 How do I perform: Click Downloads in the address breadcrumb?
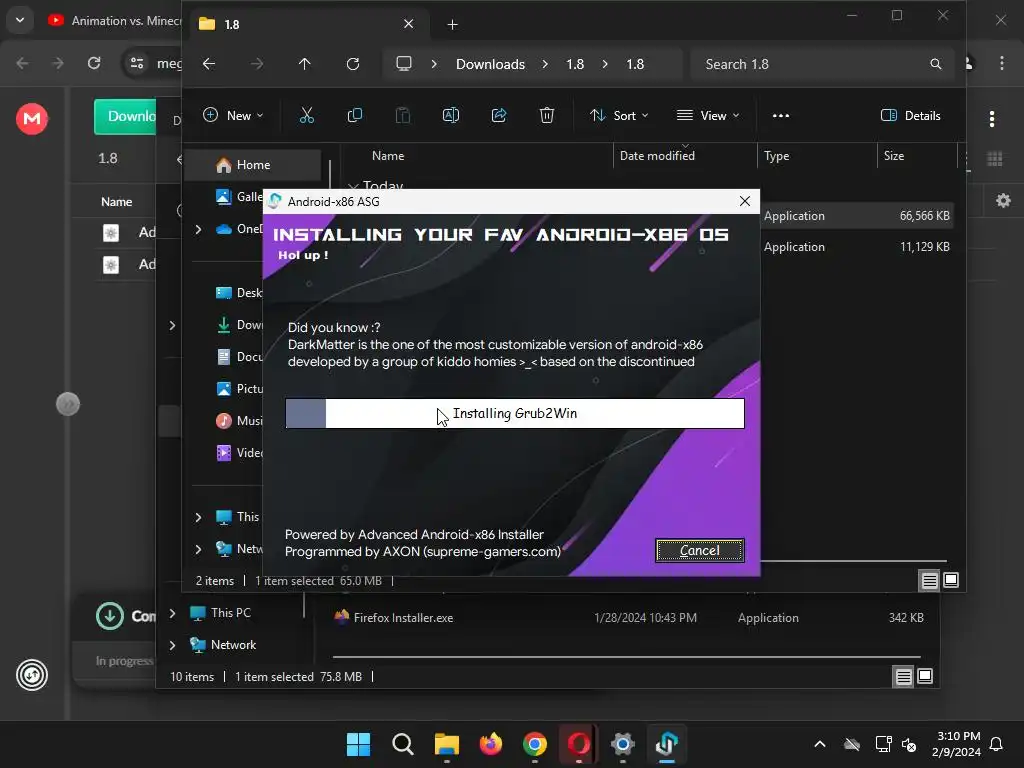pos(490,64)
